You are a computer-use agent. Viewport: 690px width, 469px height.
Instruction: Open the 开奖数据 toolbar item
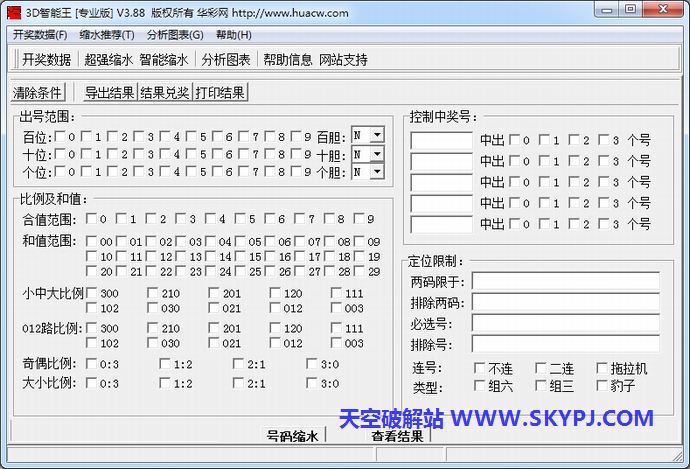(46, 59)
